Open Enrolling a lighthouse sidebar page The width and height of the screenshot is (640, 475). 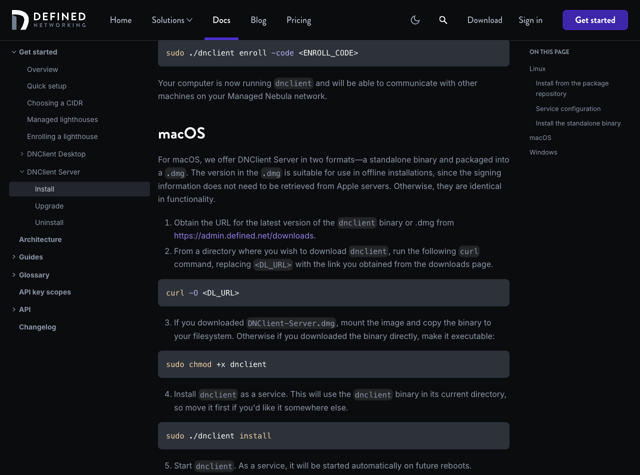[x=62, y=136]
